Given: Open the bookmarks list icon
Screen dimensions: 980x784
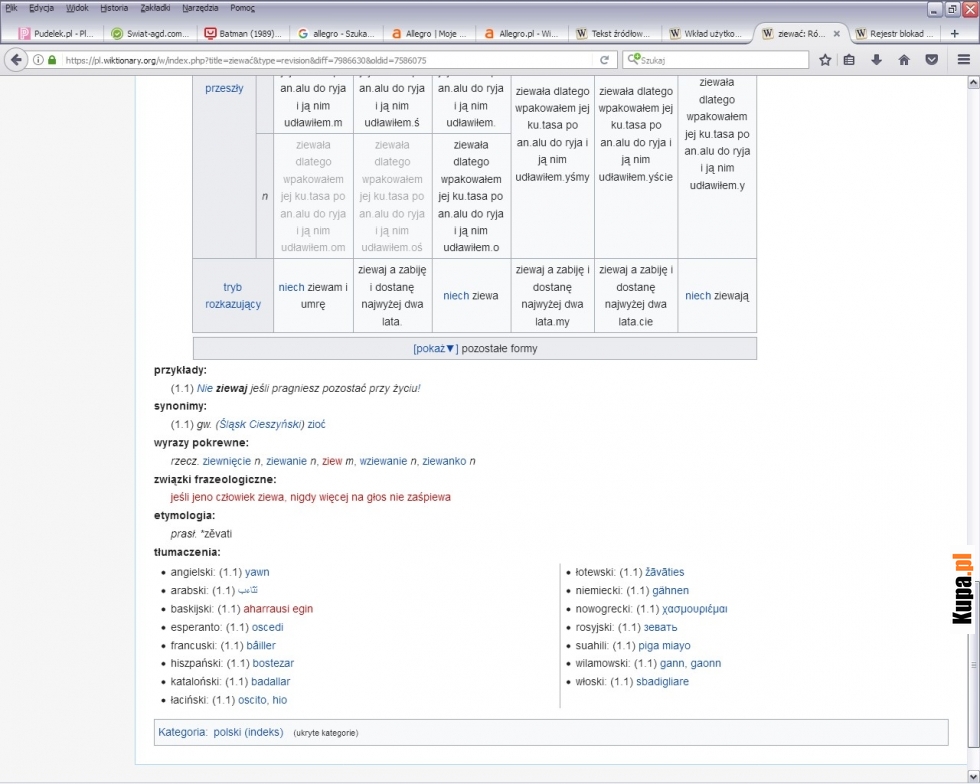Looking at the screenshot, I should (x=849, y=60).
